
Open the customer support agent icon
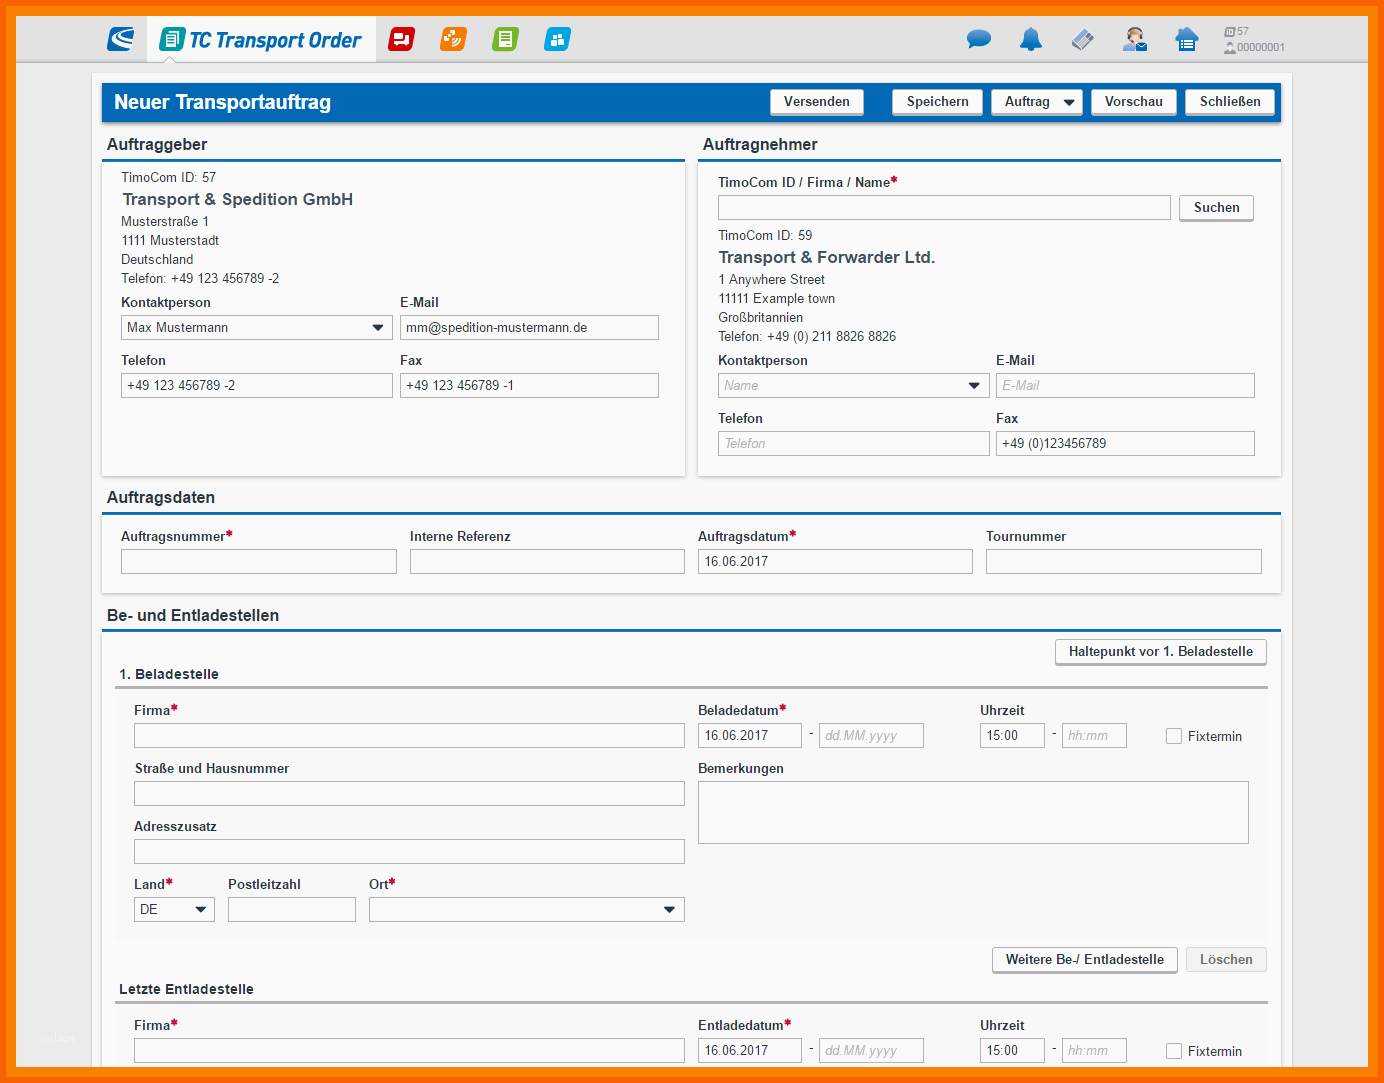(x=1134, y=40)
